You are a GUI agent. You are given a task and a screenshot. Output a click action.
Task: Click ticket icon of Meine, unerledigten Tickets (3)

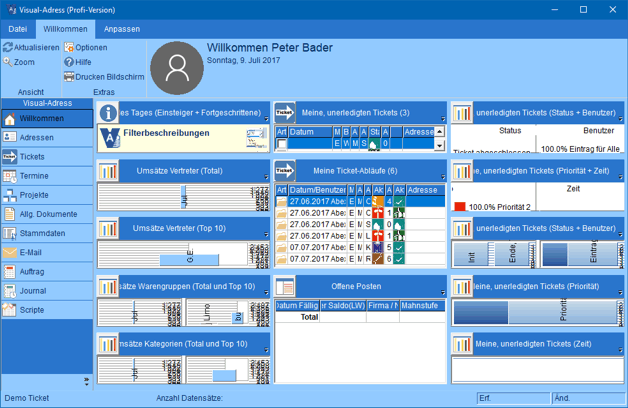(x=285, y=113)
